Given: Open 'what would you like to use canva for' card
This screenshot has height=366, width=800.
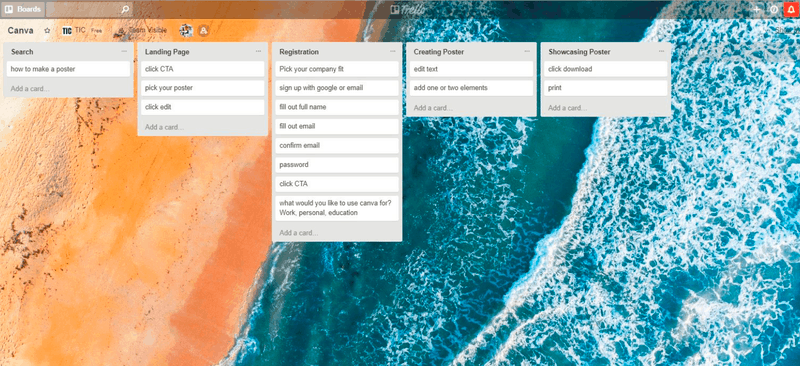Looking at the screenshot, I should coord(337,208).
